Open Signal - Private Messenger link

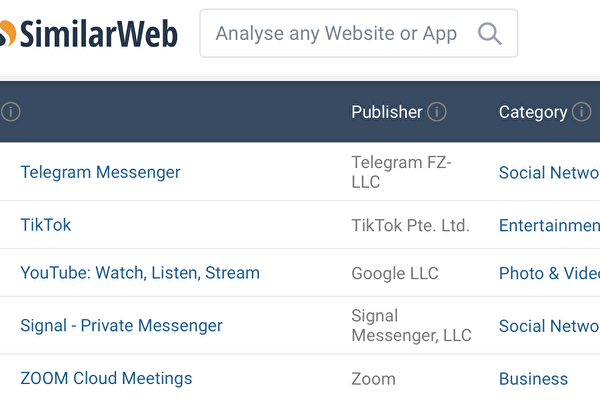tap(121, 326)
